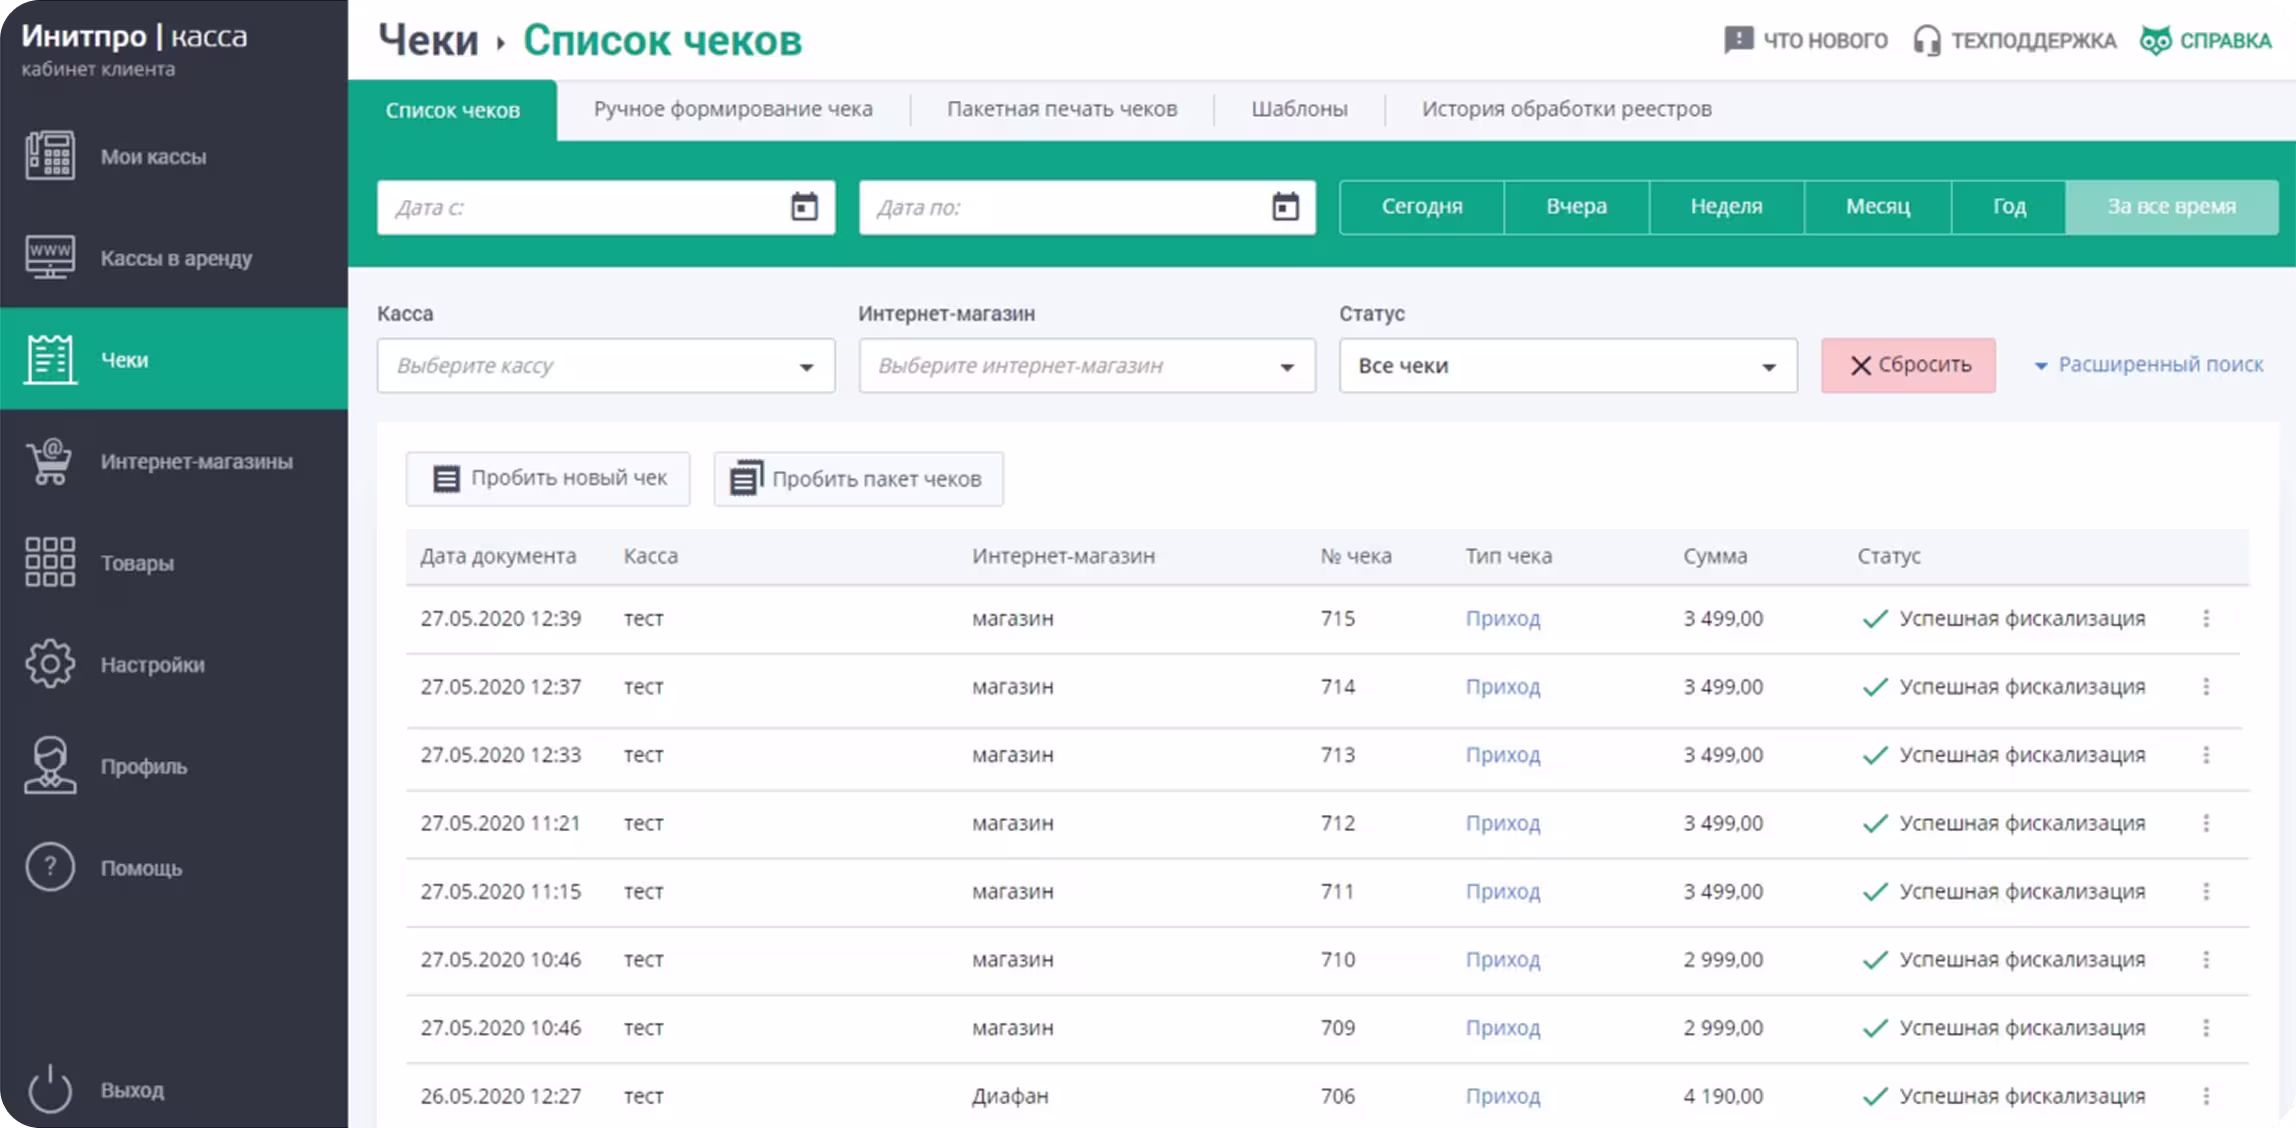Open Профиль user icon
The width and height of the screenshot is (2296, 1128).
(49, 766)
